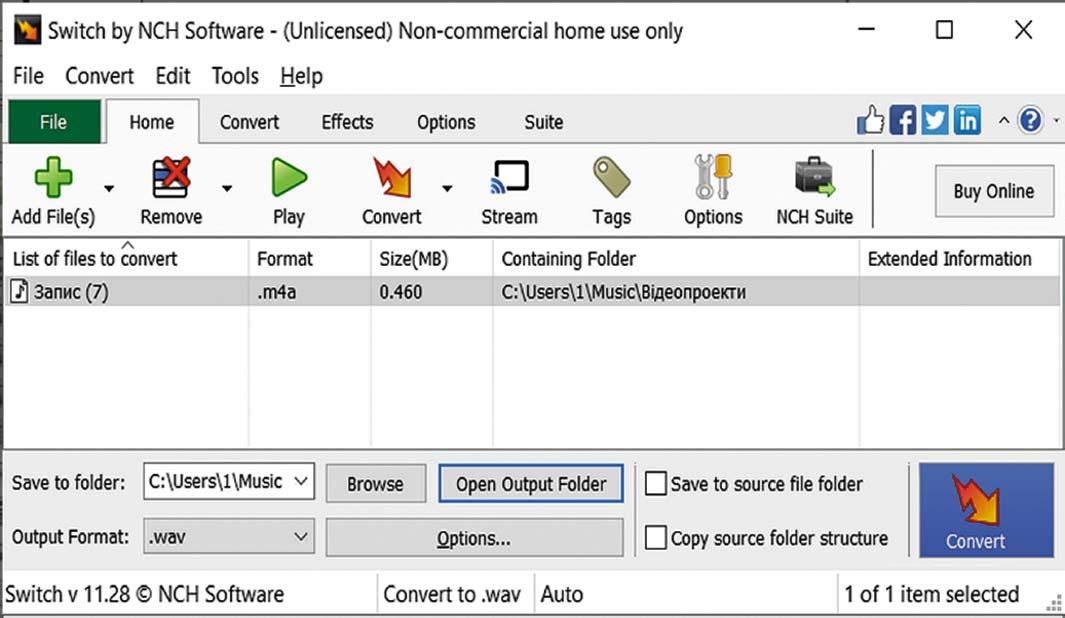Select the Запис (7) file row

pyautogui.click(x=532, y=291)
